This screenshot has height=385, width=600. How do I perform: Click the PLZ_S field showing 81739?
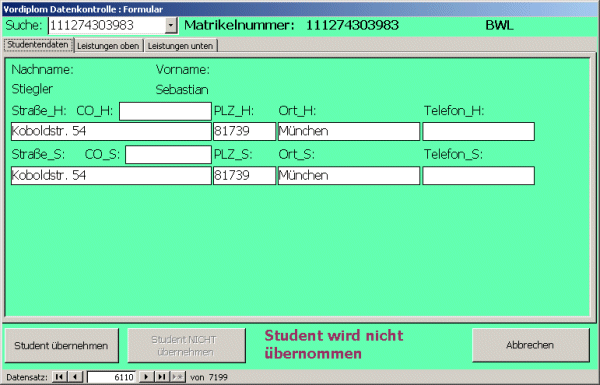coord(245,176)
